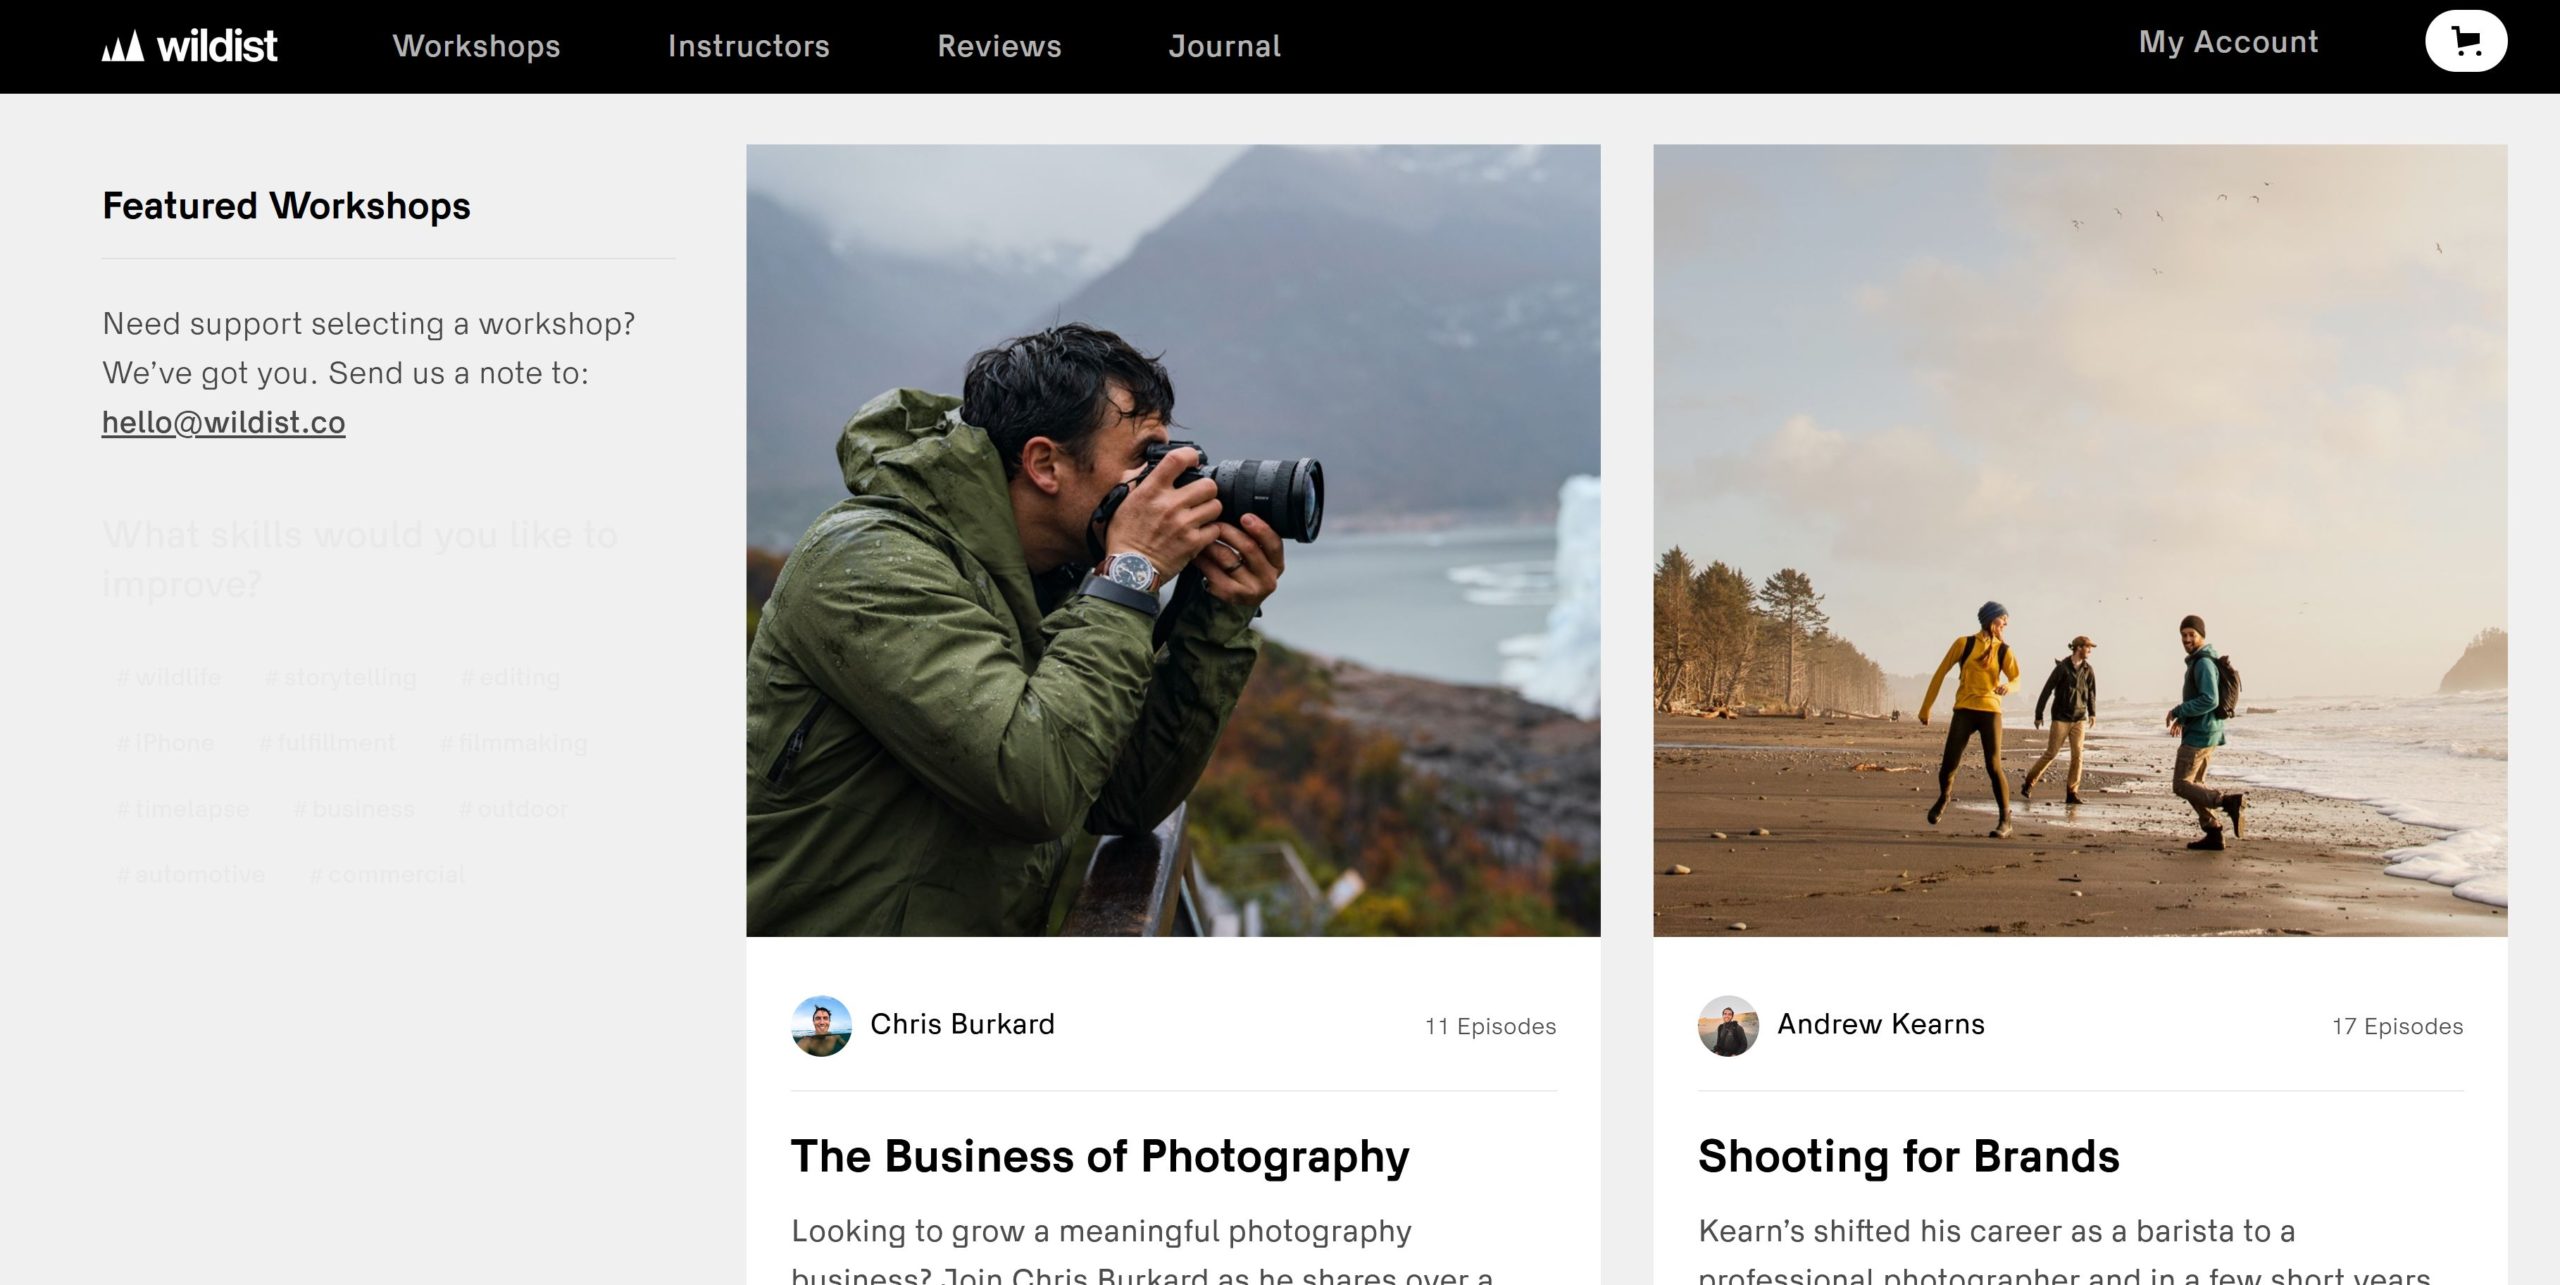Click the faded skills question heading
The width and height of the screenshot is (2560, 1285).
[x=360, y=559]
